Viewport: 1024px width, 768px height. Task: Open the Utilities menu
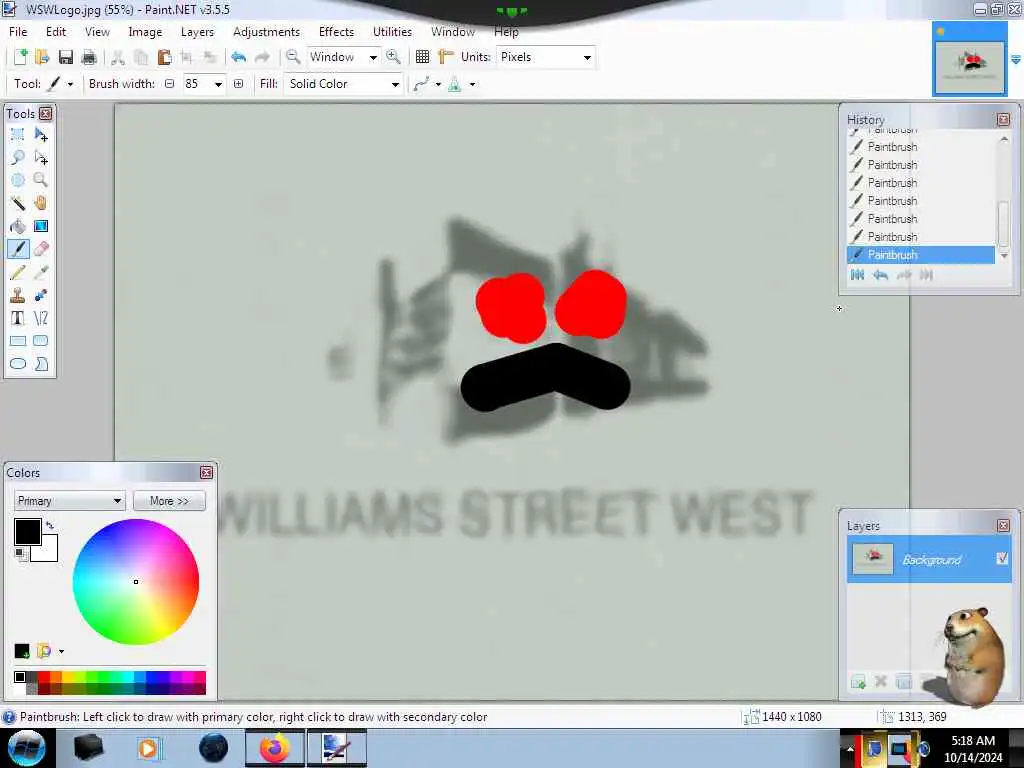click(392, 31)
